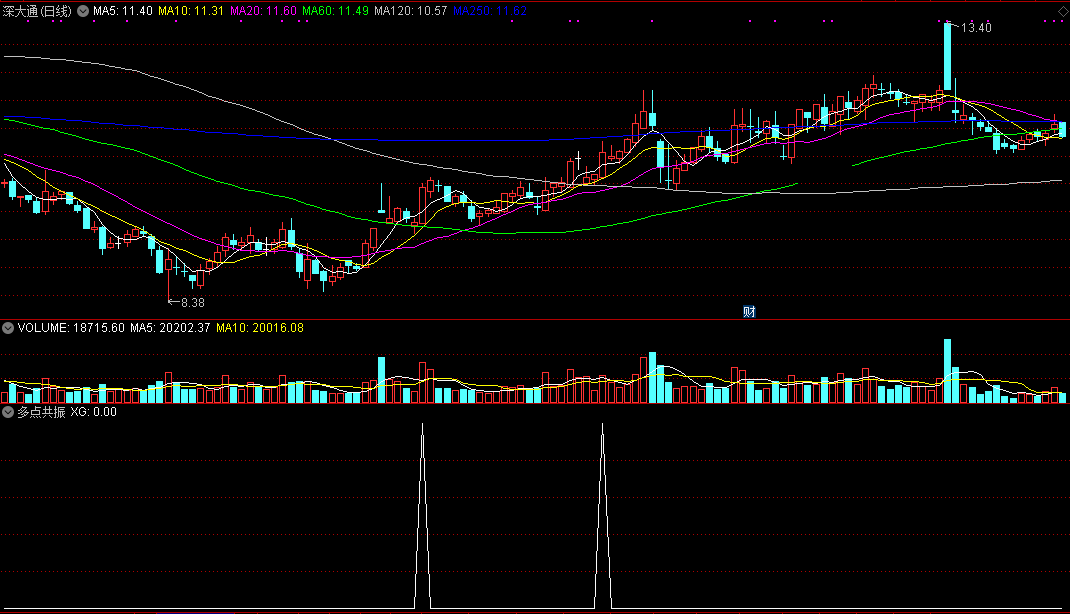Click the MA60: 11.49 label
The width and height of the screenshot is (1070, 614).
click(x=336, y=11)
